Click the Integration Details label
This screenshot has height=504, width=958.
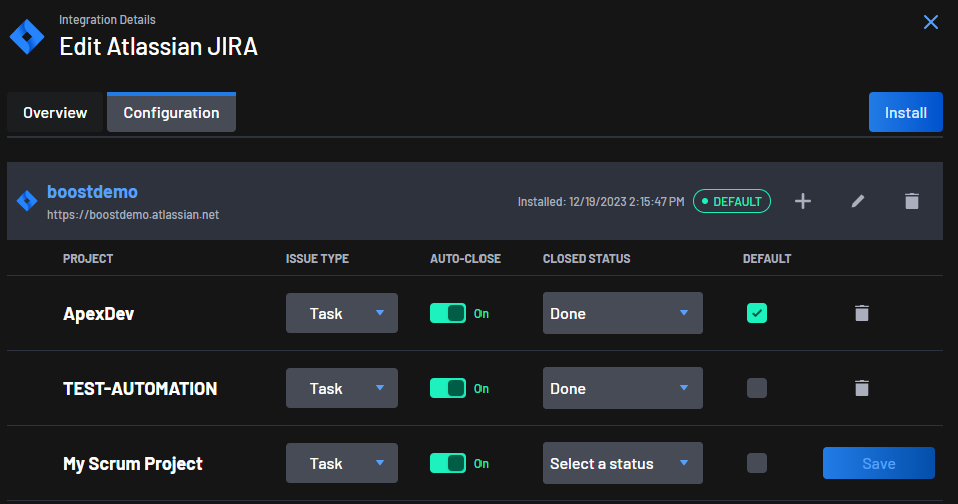(x=107, y=20)
